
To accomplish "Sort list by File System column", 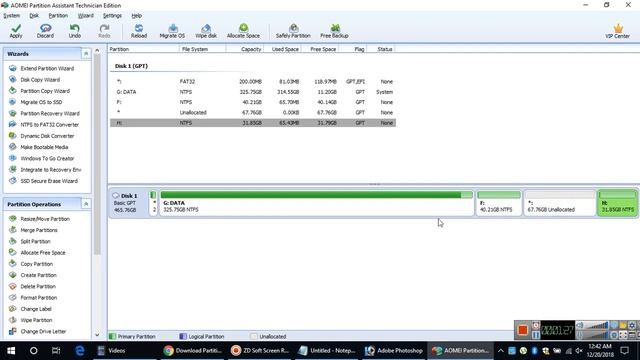I will click(202, 49).
